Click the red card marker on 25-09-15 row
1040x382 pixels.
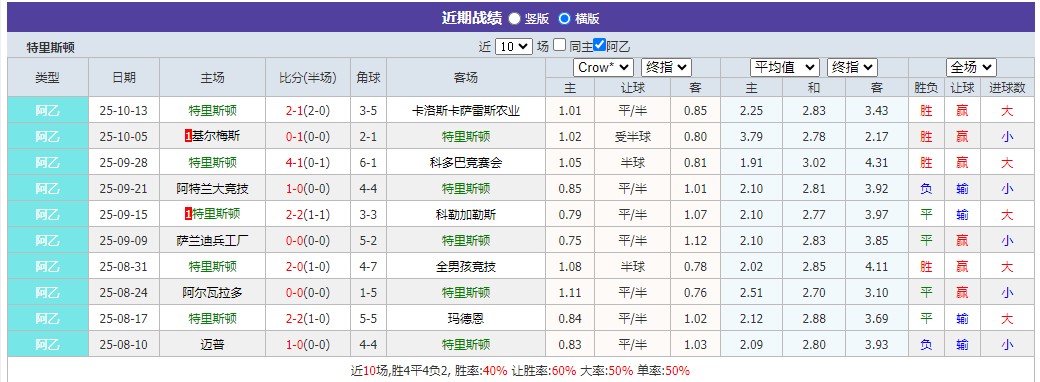pos(188,214)
